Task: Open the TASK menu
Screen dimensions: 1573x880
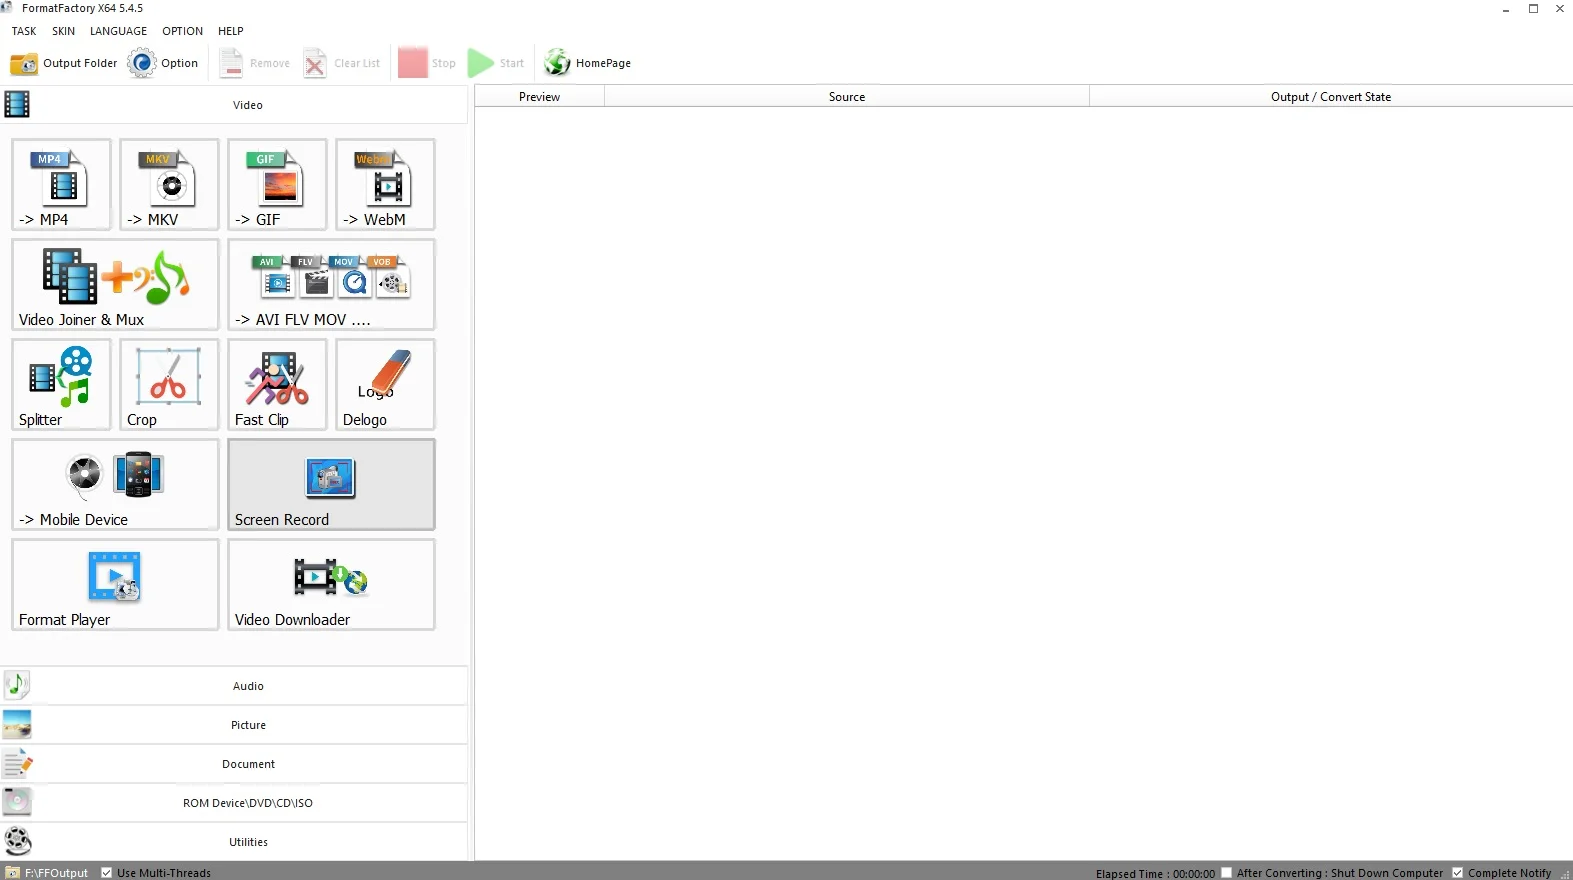Action: 24,31
